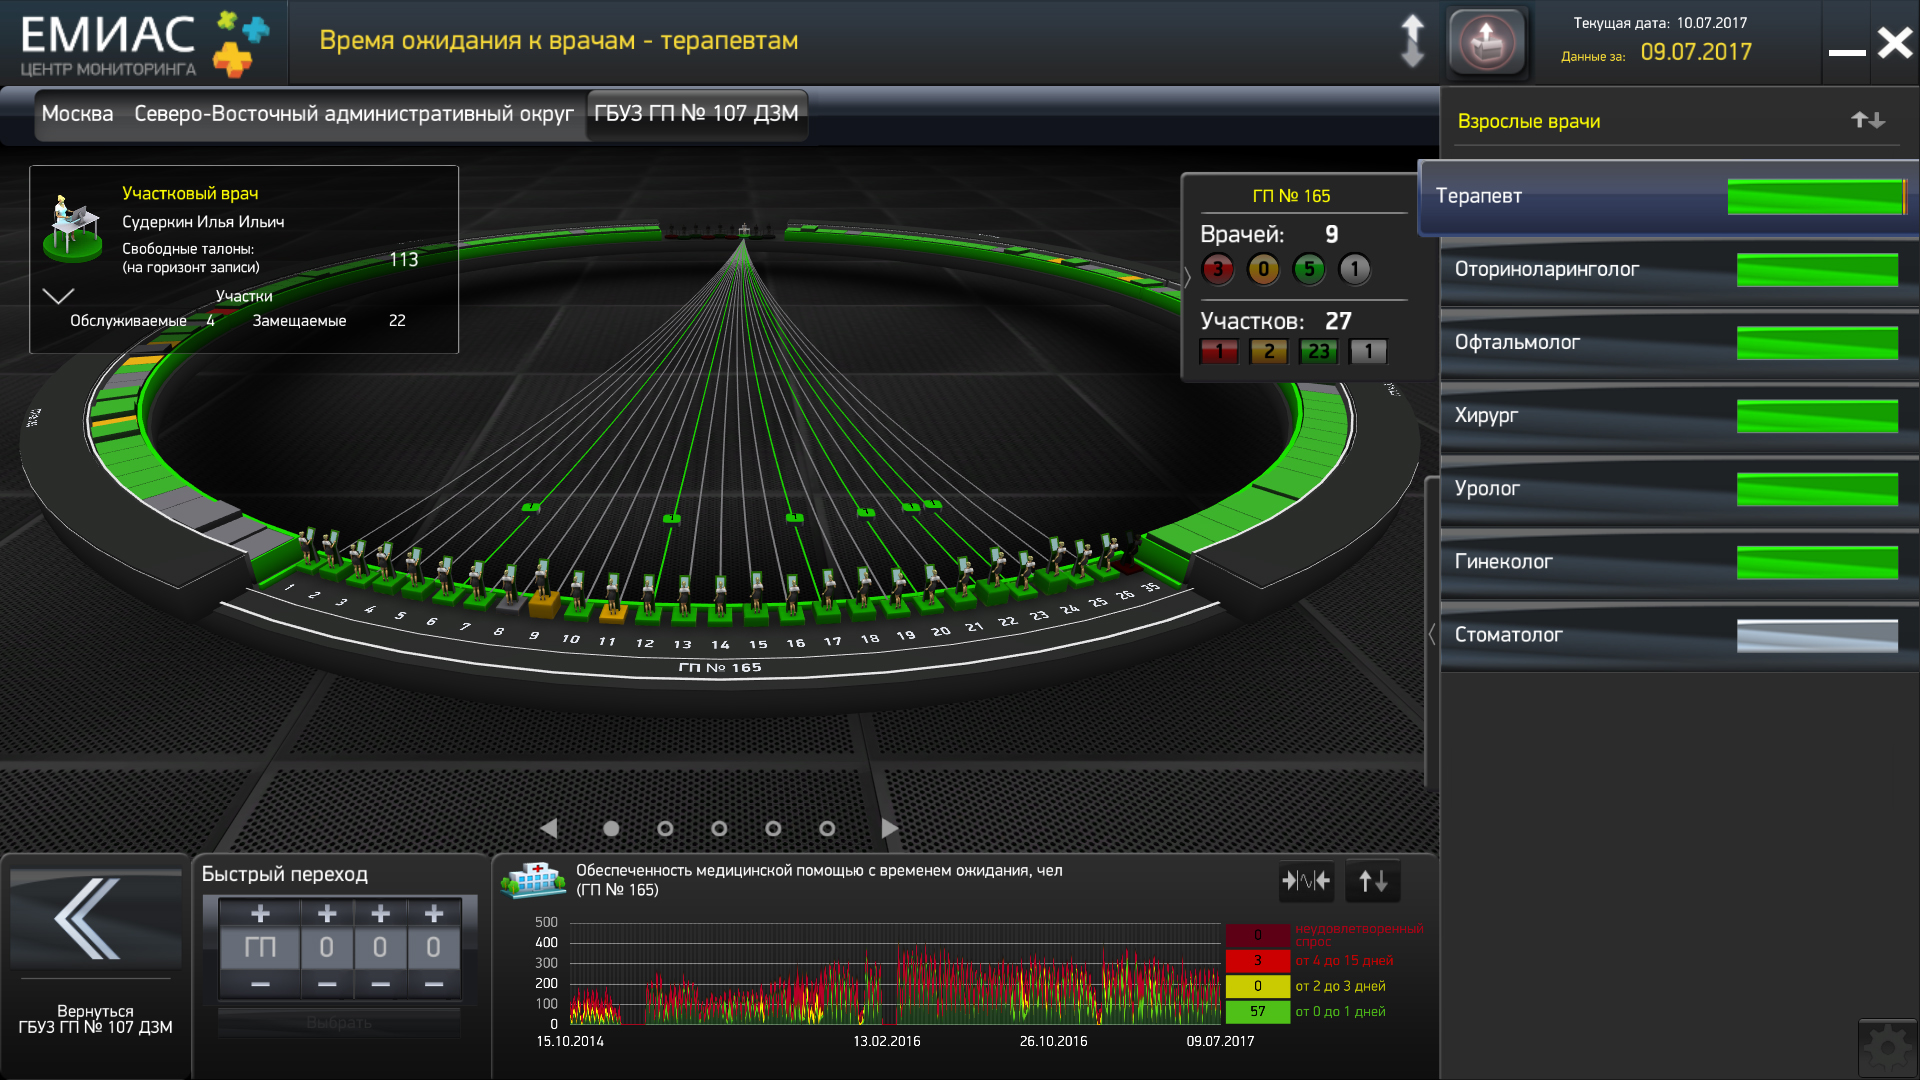Open the settings gear icon
Image resolution: width=1920 pixels, height=1080 pixels.
tap(1887, 1048)
